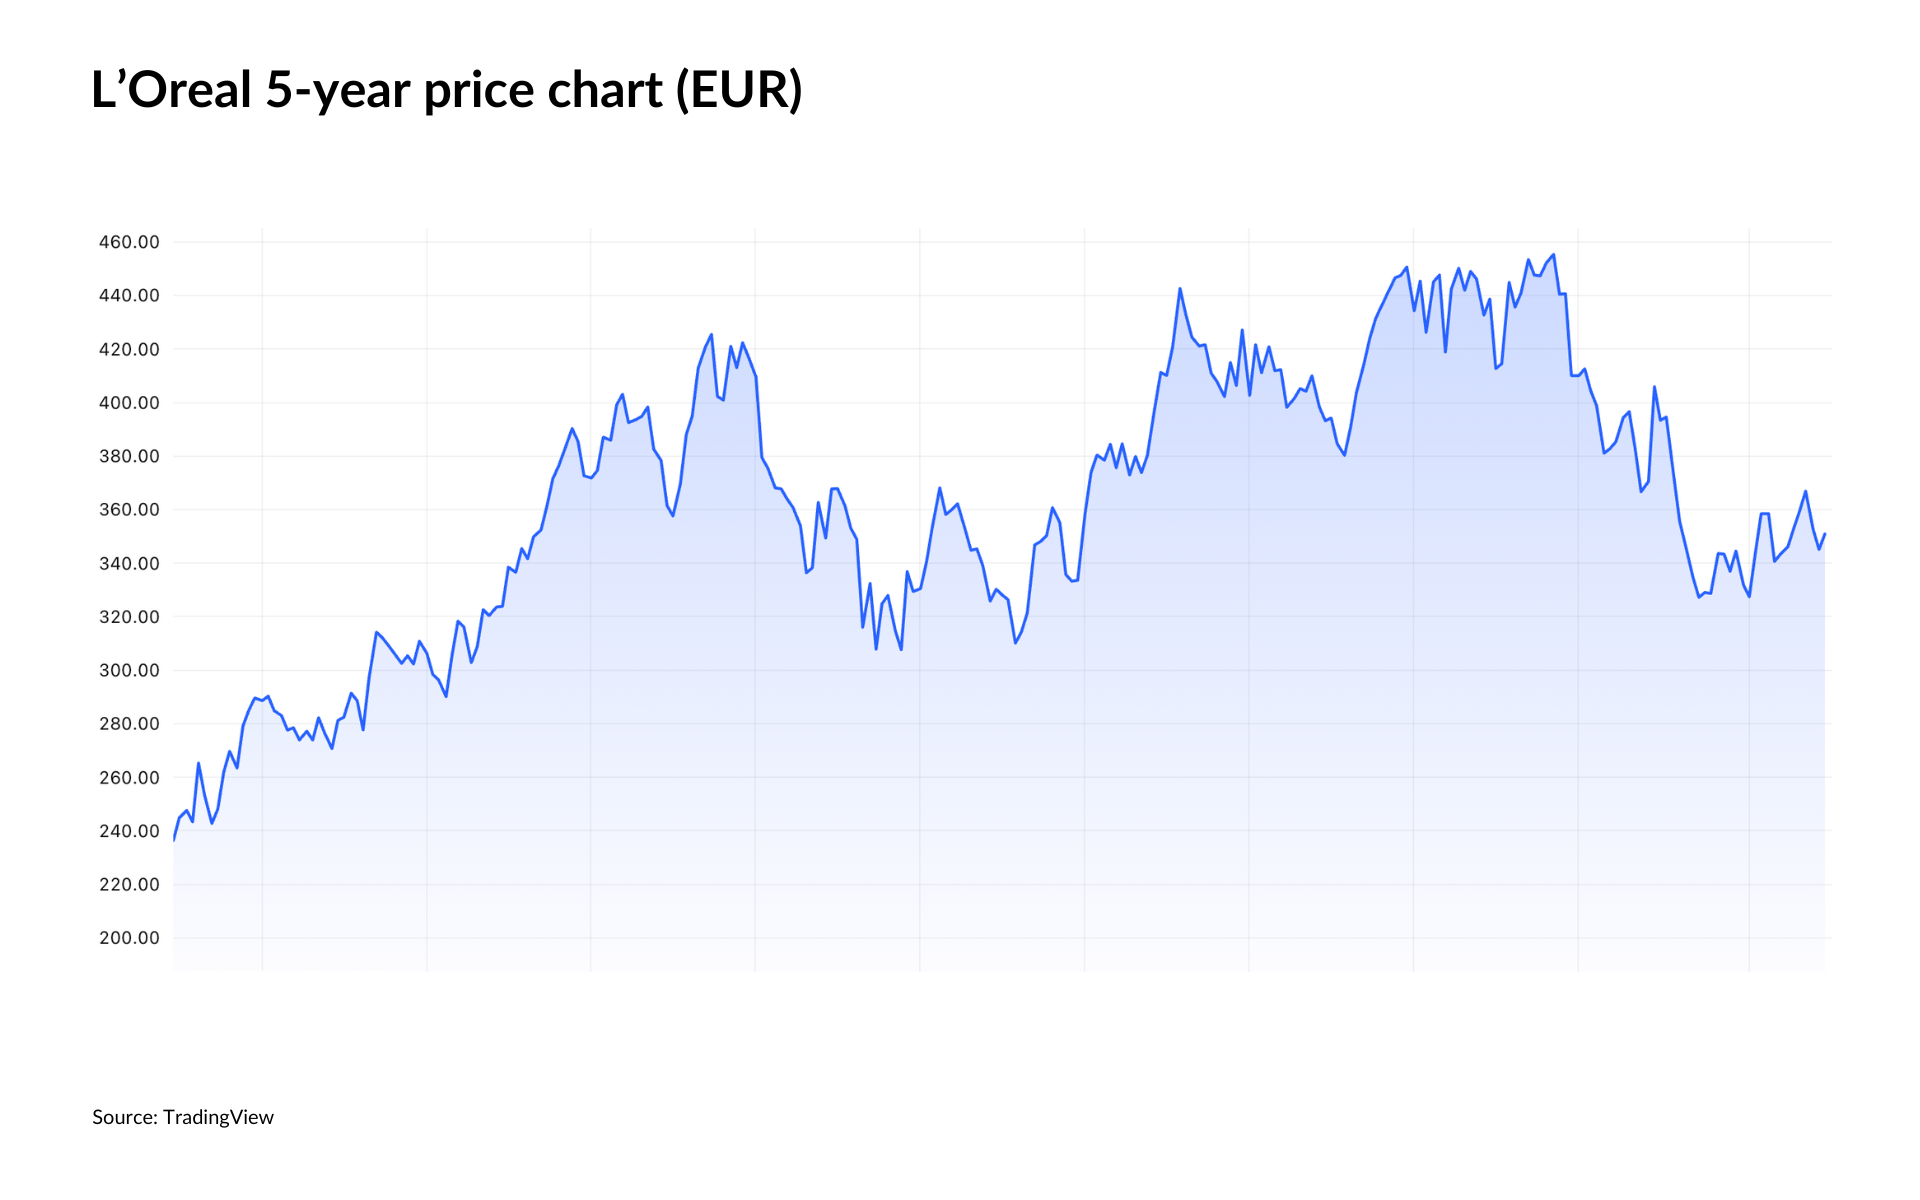Image resolution: width=1920 pixels, height=1200 pixels.
Task: Click the 420.00 price axis label
Action: pyautogui.click(x=129, y=349)
